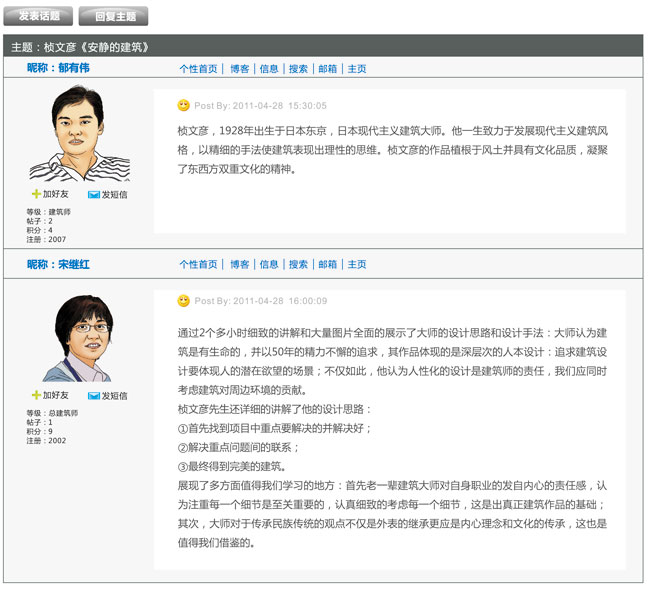650x591 pixels.
Task: Go to 主页 link in 宋继红's row
Action: coord(357,264)
